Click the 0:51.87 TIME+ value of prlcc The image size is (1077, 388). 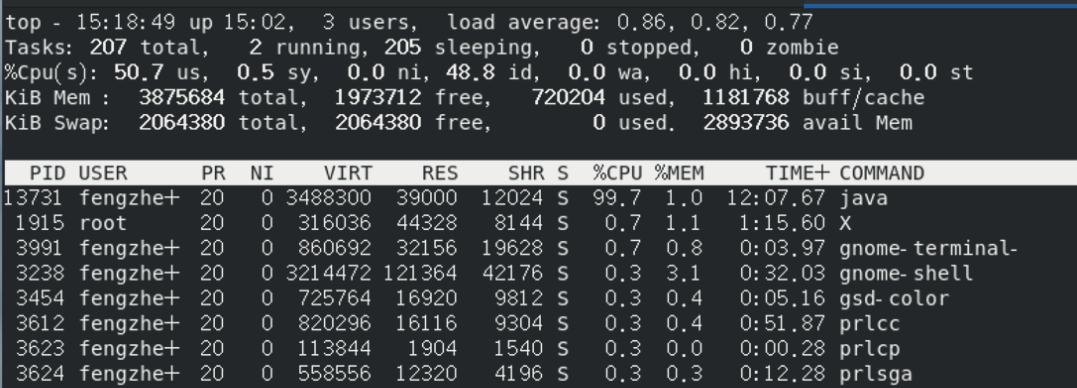point(782,323)
